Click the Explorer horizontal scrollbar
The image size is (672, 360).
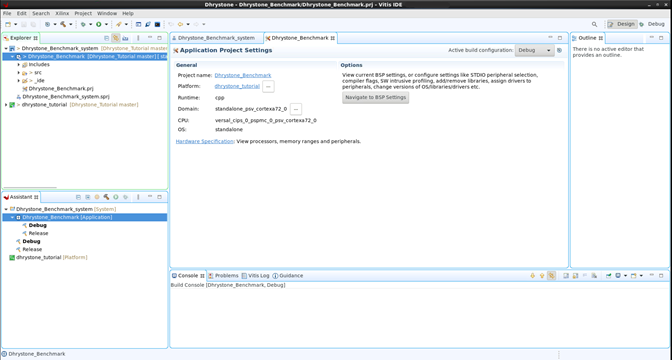point(30,187)
